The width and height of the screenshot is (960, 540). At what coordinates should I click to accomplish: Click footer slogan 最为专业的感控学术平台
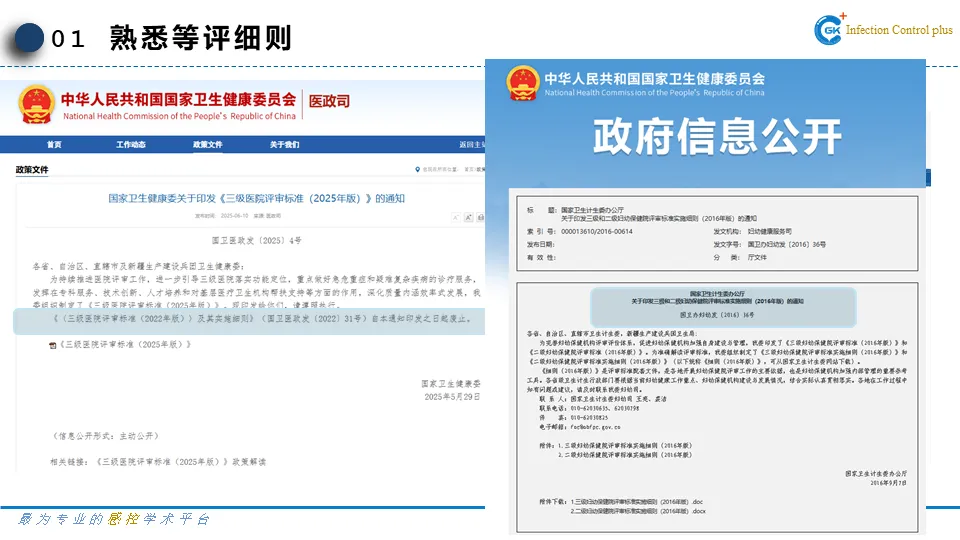pyautogui.click(x=114, y=519)
